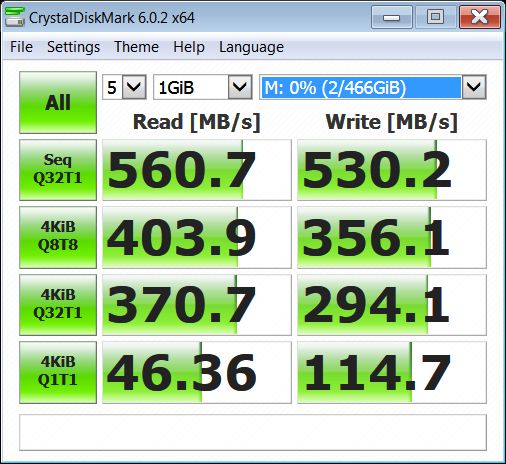
Task: Click the 4KiB Q32T1 write result 294.1
Action: tap(392, 305)
